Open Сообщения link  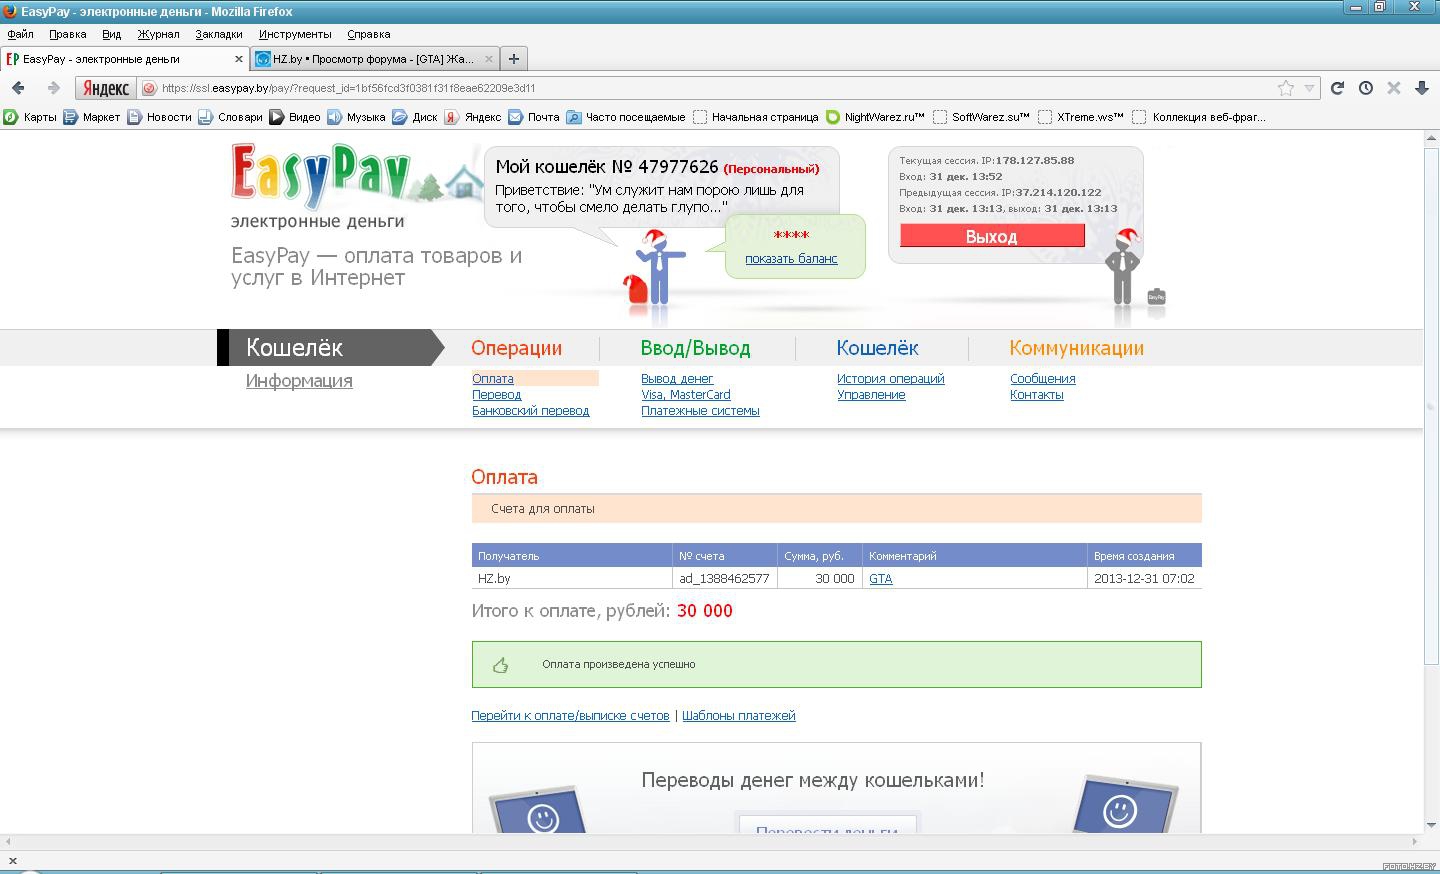1043,379
